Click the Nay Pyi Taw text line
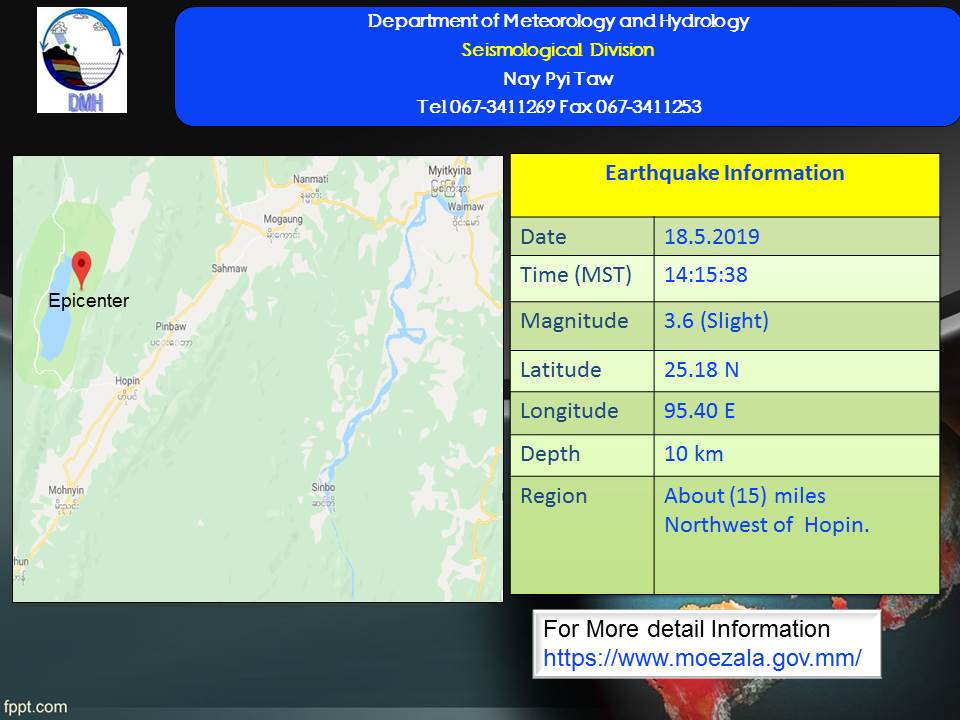Viewport: 960px width, 720px height. pyautogui.click(x=558, y=79)
